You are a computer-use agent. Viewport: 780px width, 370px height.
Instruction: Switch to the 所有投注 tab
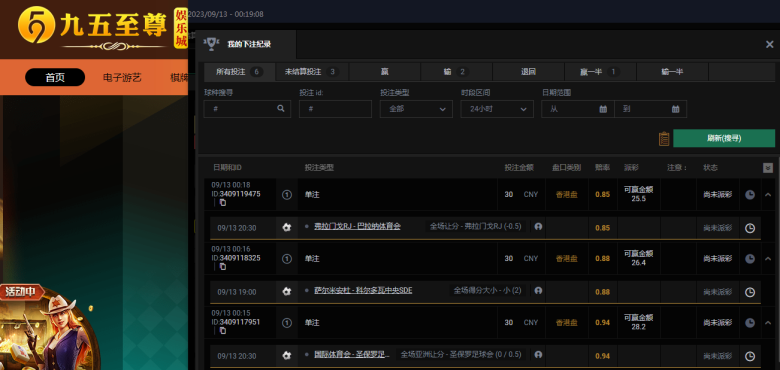[x=240, y=72]
